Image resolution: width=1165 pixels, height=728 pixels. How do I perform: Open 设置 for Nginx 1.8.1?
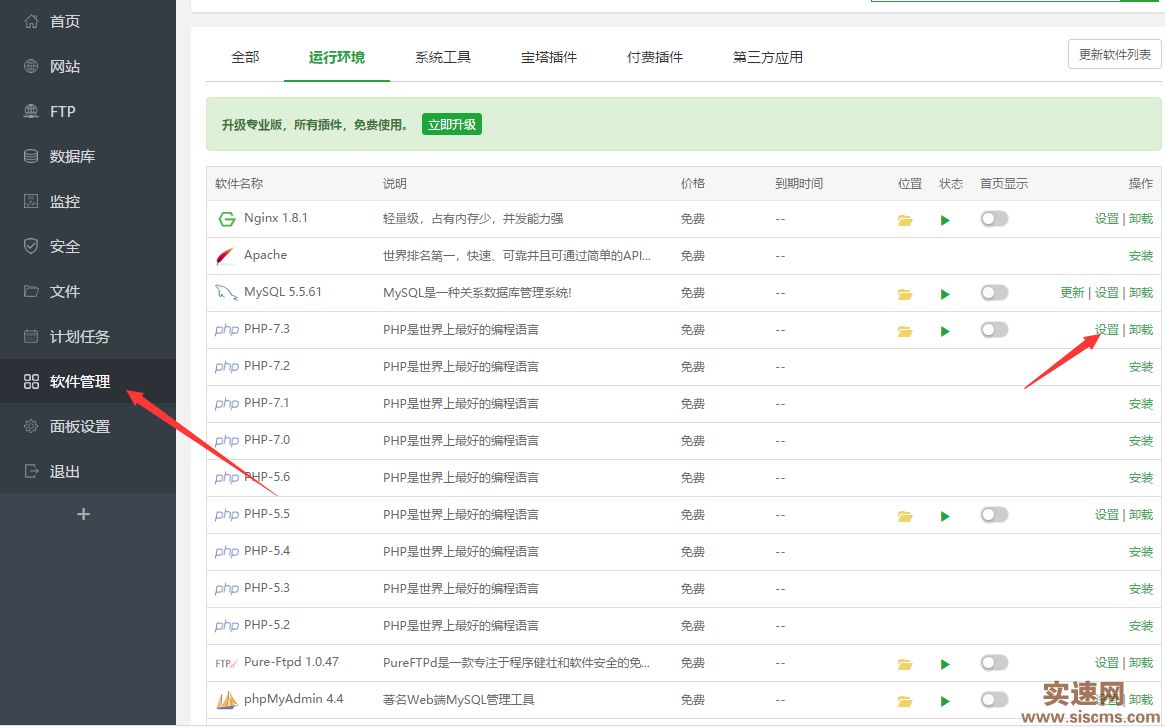[x=1106, y=218]
